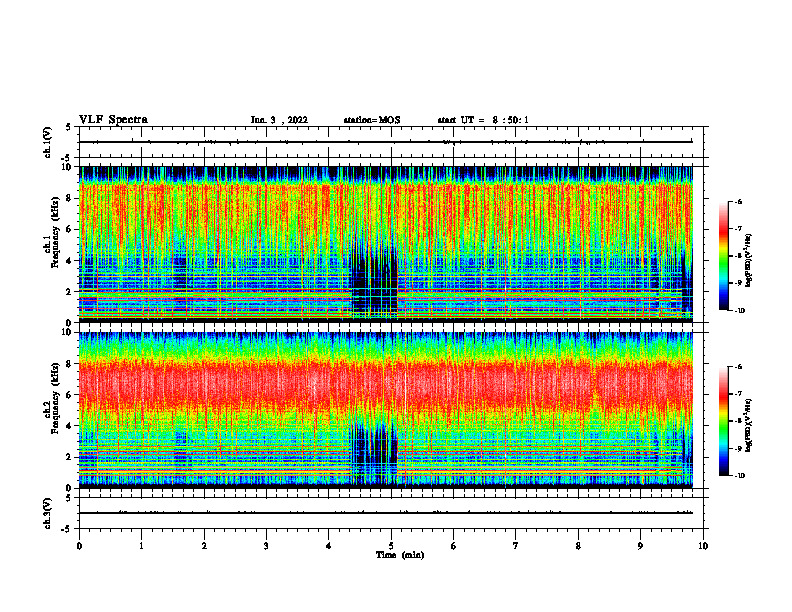The width and height of the screenshot is (792, 612).
Task: Click the ch.1 colorbar log(PSD) unit label
Action: point(749,261)
